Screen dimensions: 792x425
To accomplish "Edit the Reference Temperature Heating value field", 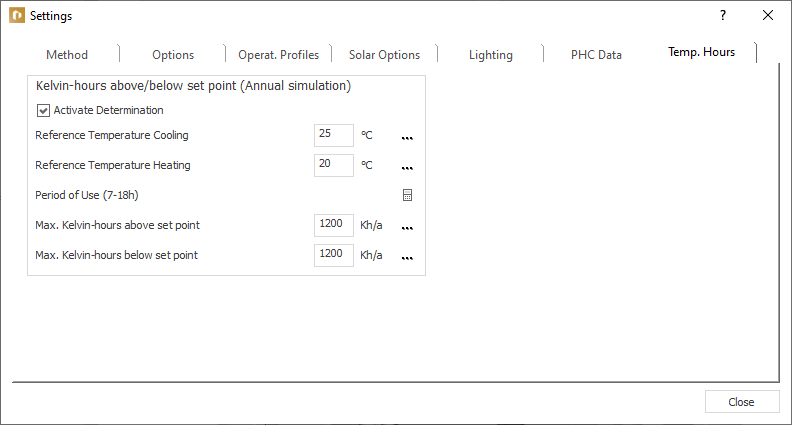I will click(333, 165).
